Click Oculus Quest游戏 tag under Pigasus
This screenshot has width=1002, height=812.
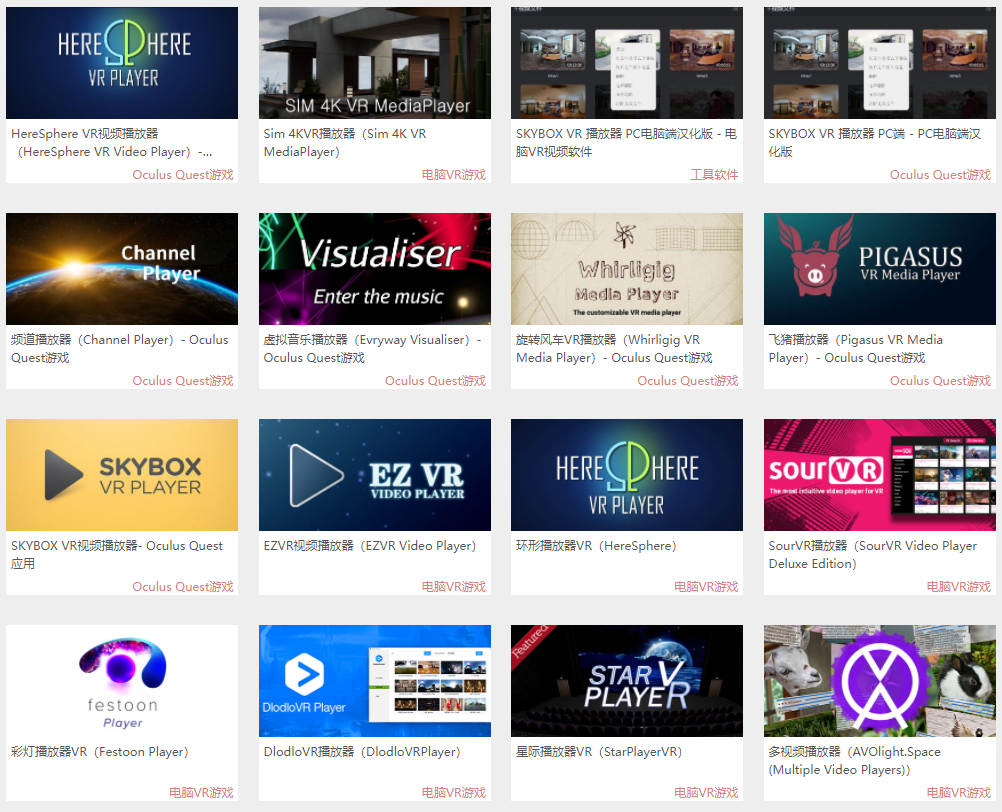[941, 381]
